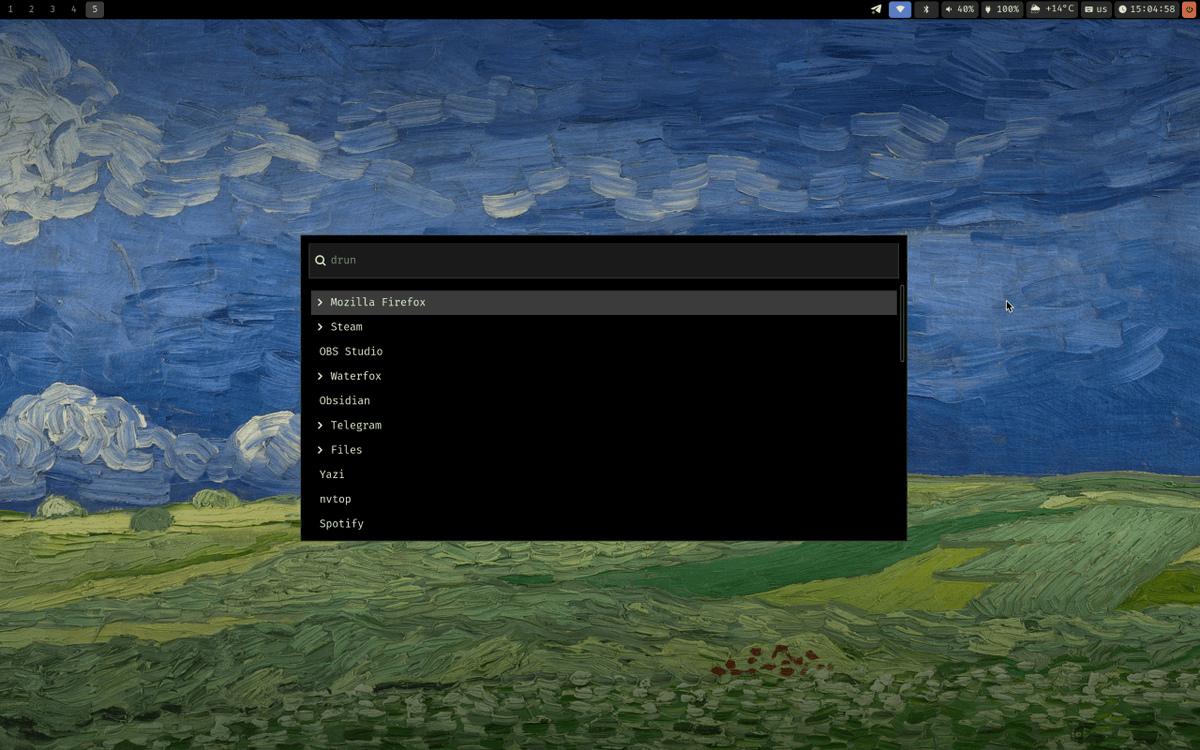Expand the Mozilla Firefox entry actions
The width and height of the screenshot is (1200, 750).
click(319, 301)
